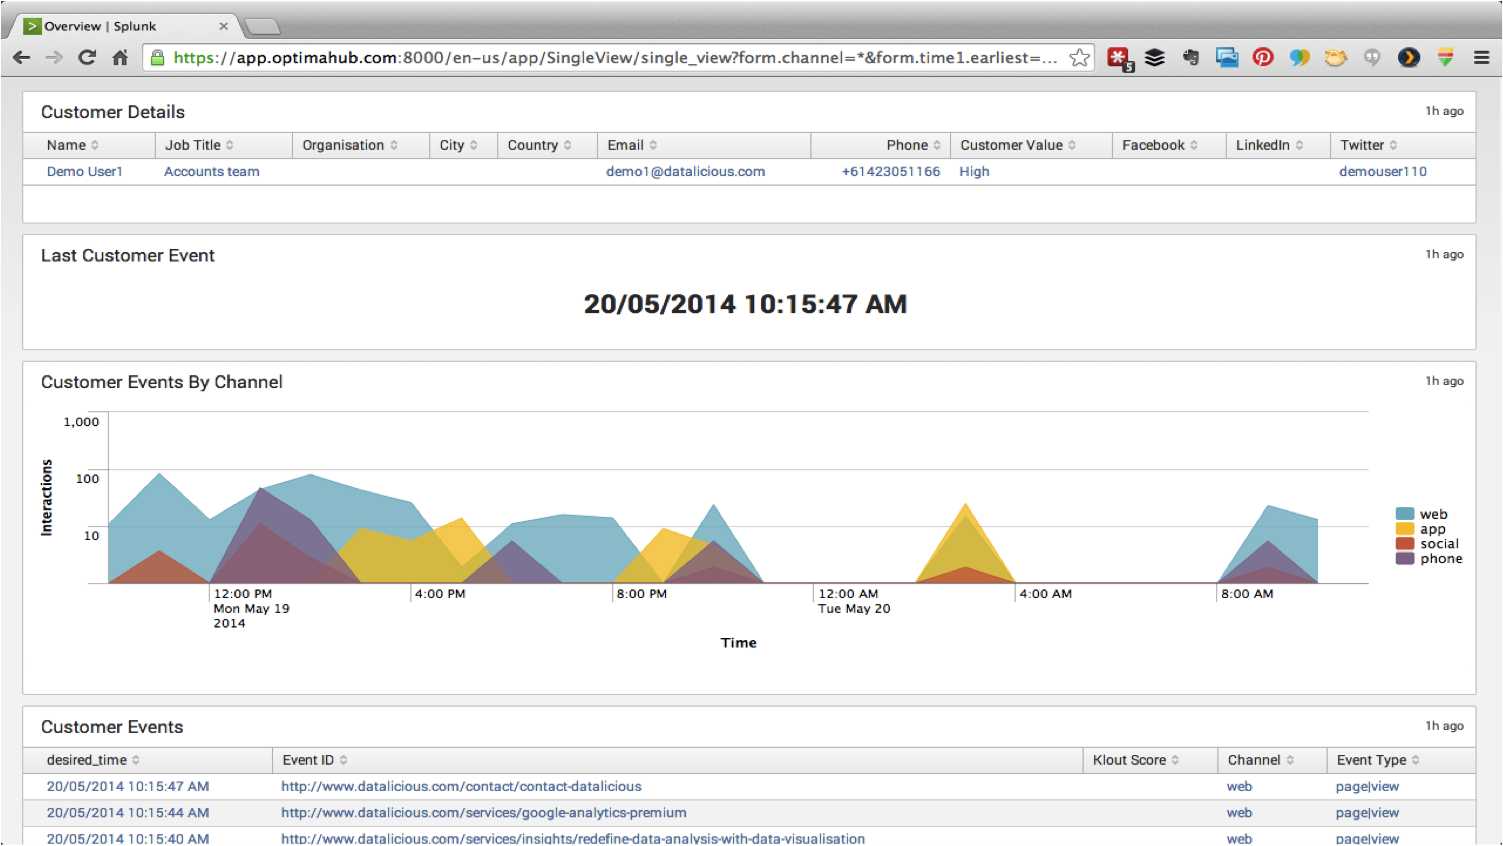
Task: Open a new browser tab
Action: click(261, 27)
